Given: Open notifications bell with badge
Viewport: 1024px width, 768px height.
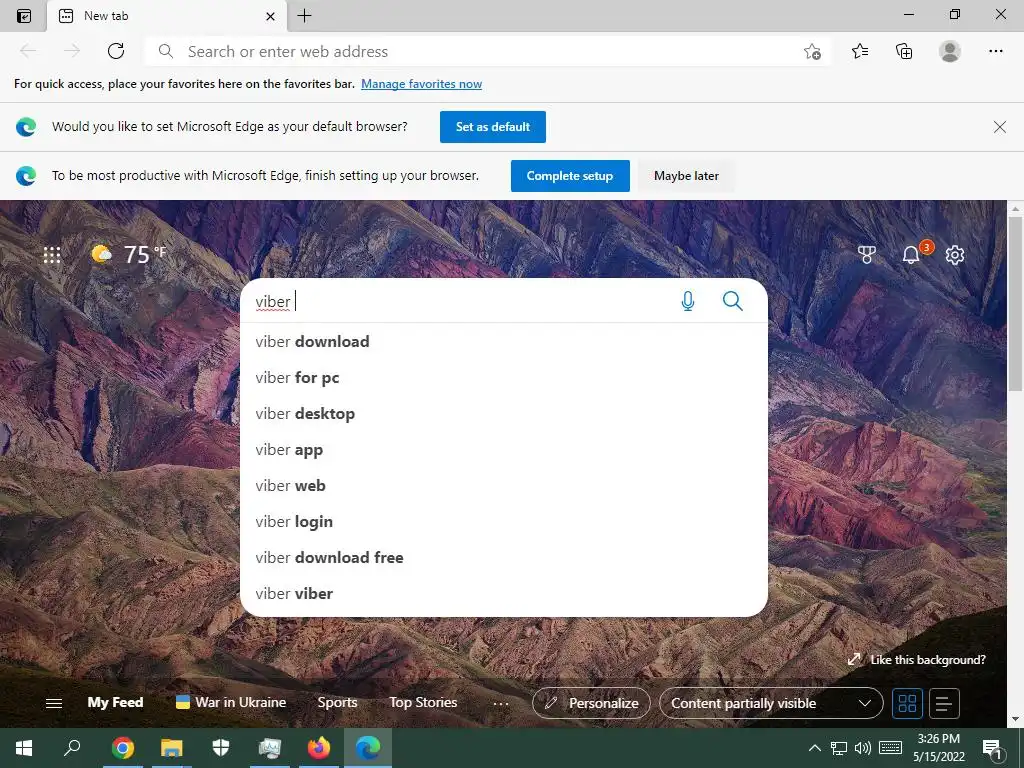Looking at the screenshot, I should tap(912, 253).
